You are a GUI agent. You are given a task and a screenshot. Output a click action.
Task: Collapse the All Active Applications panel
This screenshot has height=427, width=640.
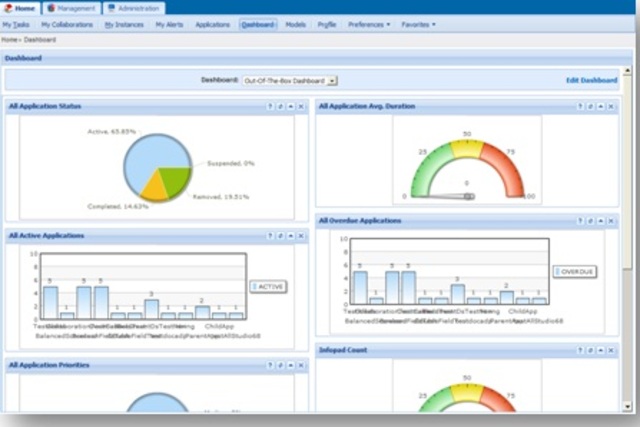[291, 236]
